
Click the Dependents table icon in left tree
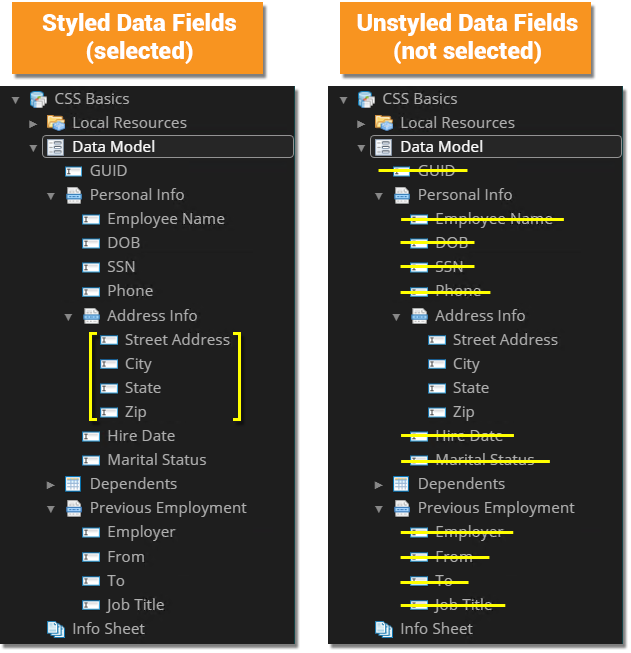73,484
